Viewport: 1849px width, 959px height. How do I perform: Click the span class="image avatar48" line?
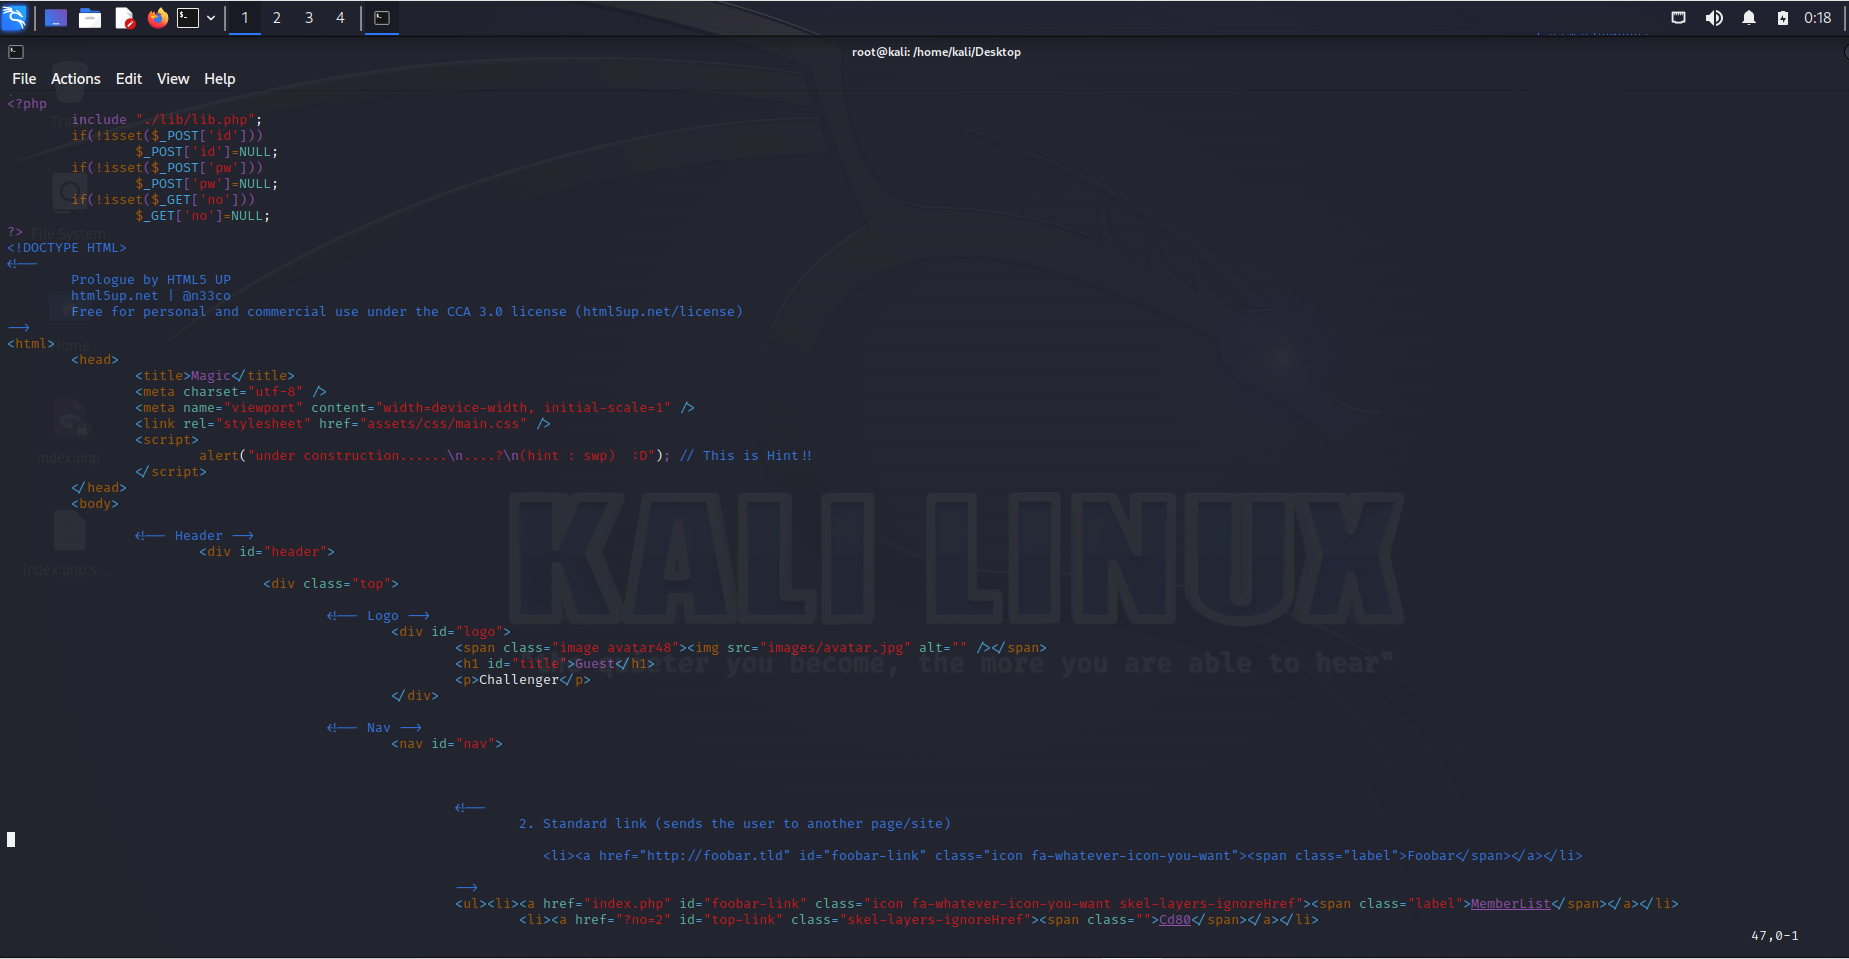tap(751, 648)
